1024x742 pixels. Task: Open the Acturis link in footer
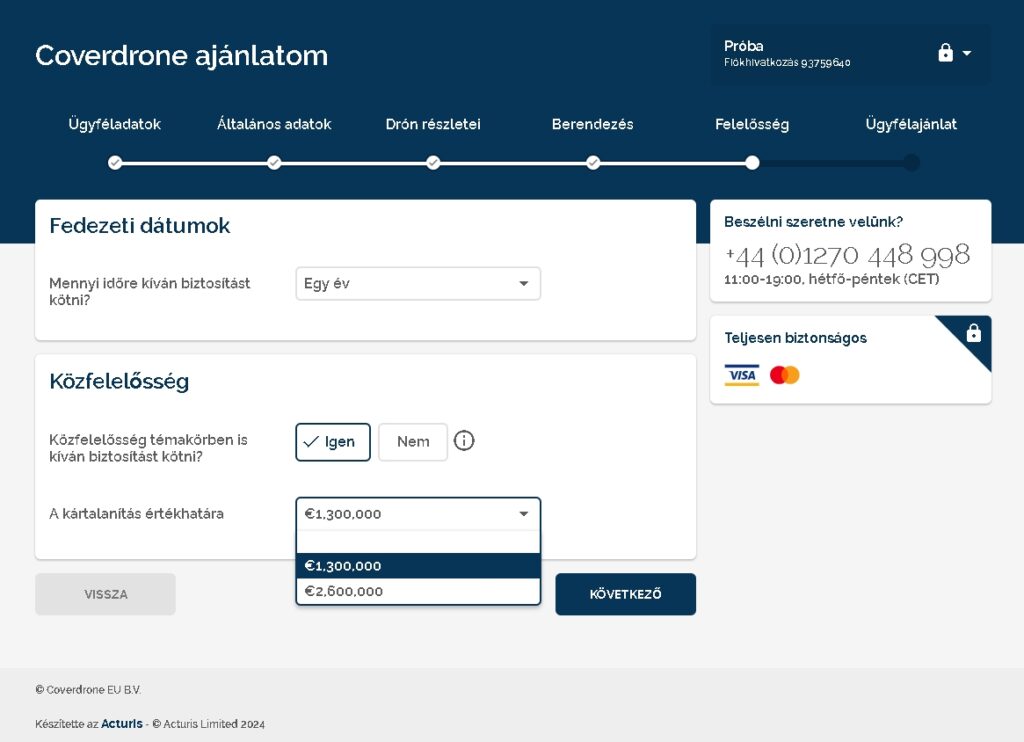pos(122,724)
